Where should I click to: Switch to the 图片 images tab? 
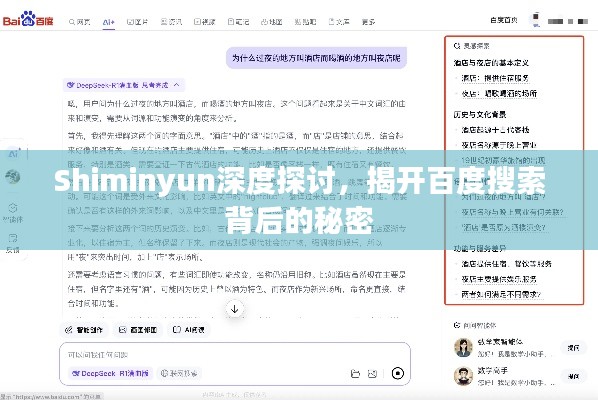pos(137,22)
